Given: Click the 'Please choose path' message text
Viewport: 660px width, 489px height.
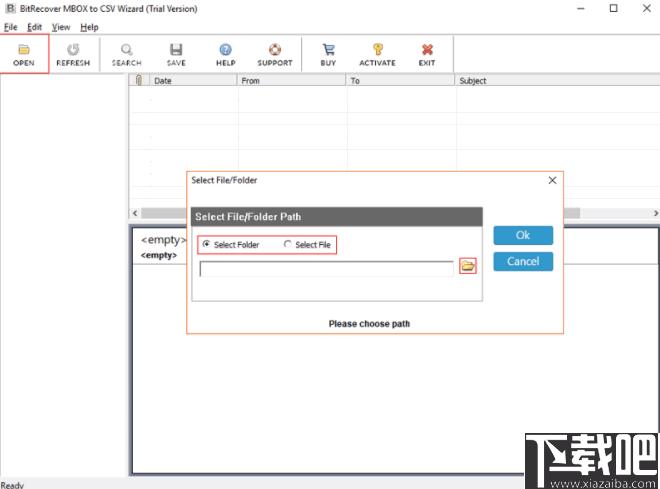Looking at the screenshot, I should pyautogui.click(x=369, y=324).
